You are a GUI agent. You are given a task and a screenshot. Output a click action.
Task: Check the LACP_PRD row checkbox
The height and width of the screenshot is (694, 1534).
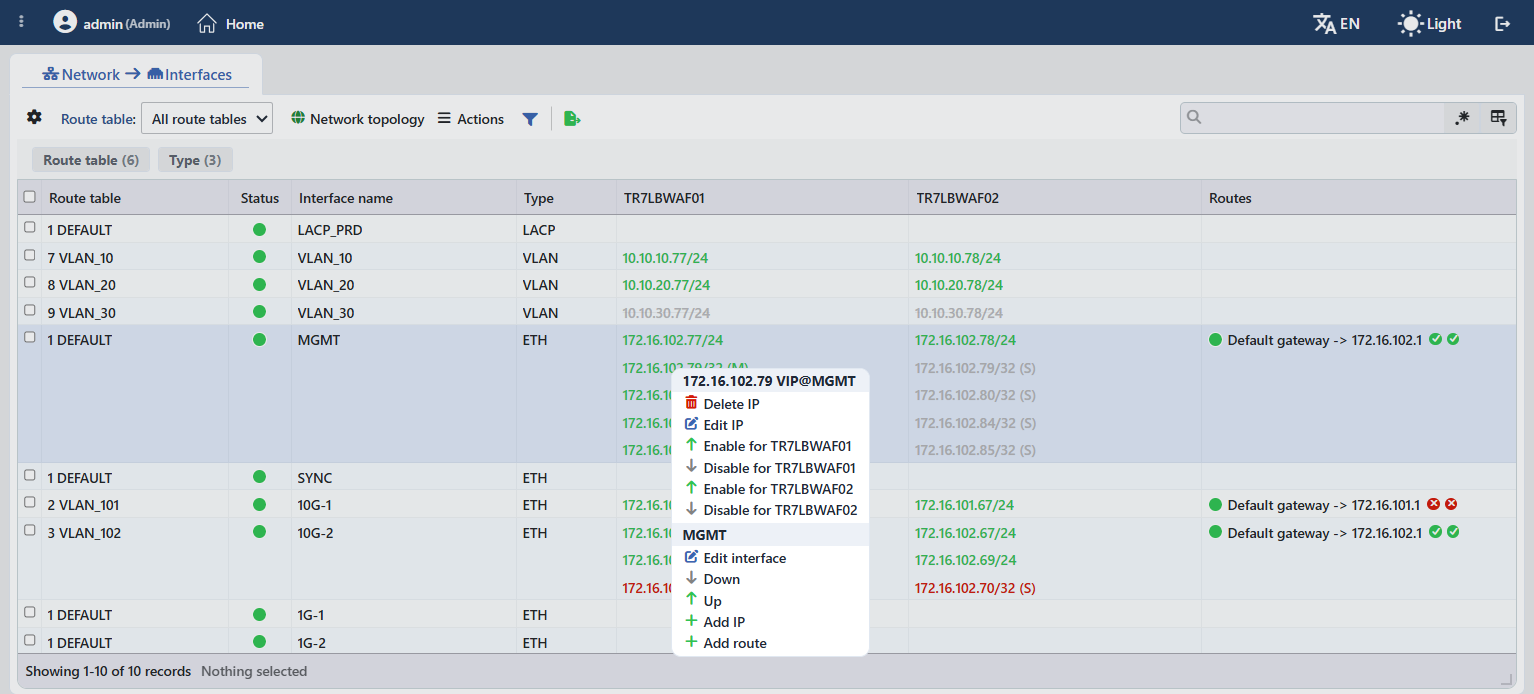tap(29, 227)
